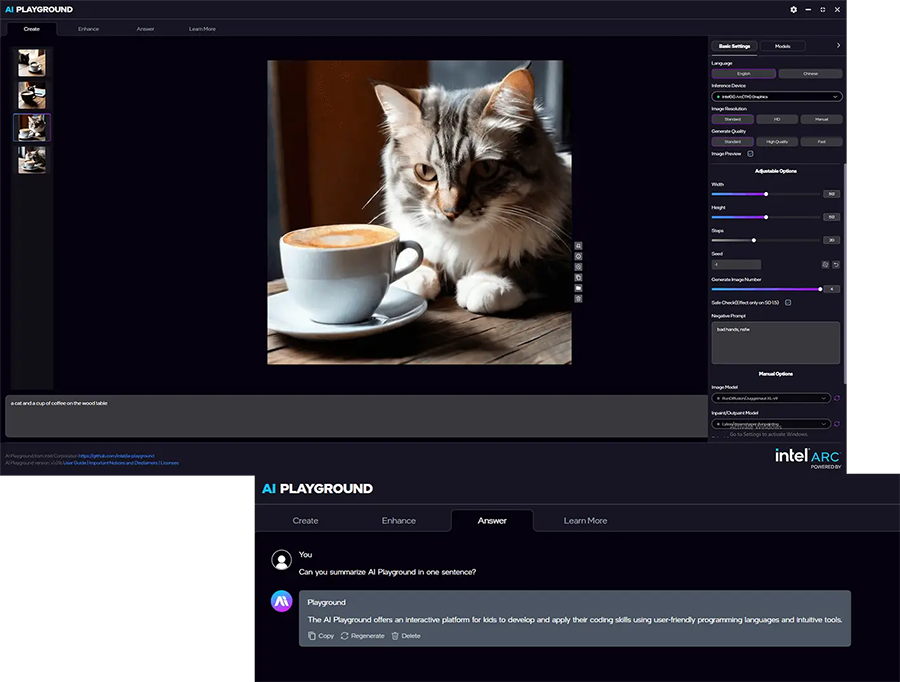Click Regenerate under the Playground answer
900x682 pixels.
click(x=362, y=636)
